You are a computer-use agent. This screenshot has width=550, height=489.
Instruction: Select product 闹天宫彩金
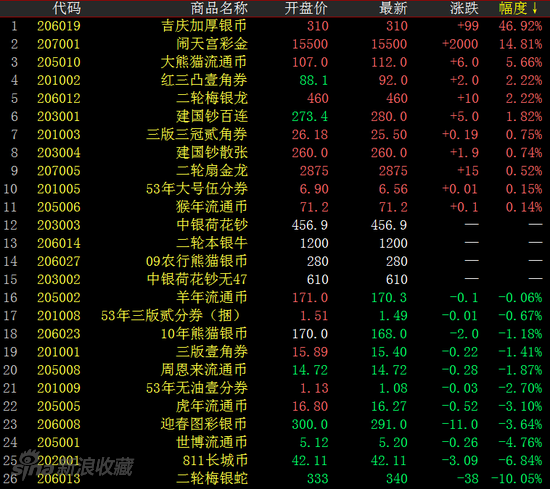click(212, 44)
